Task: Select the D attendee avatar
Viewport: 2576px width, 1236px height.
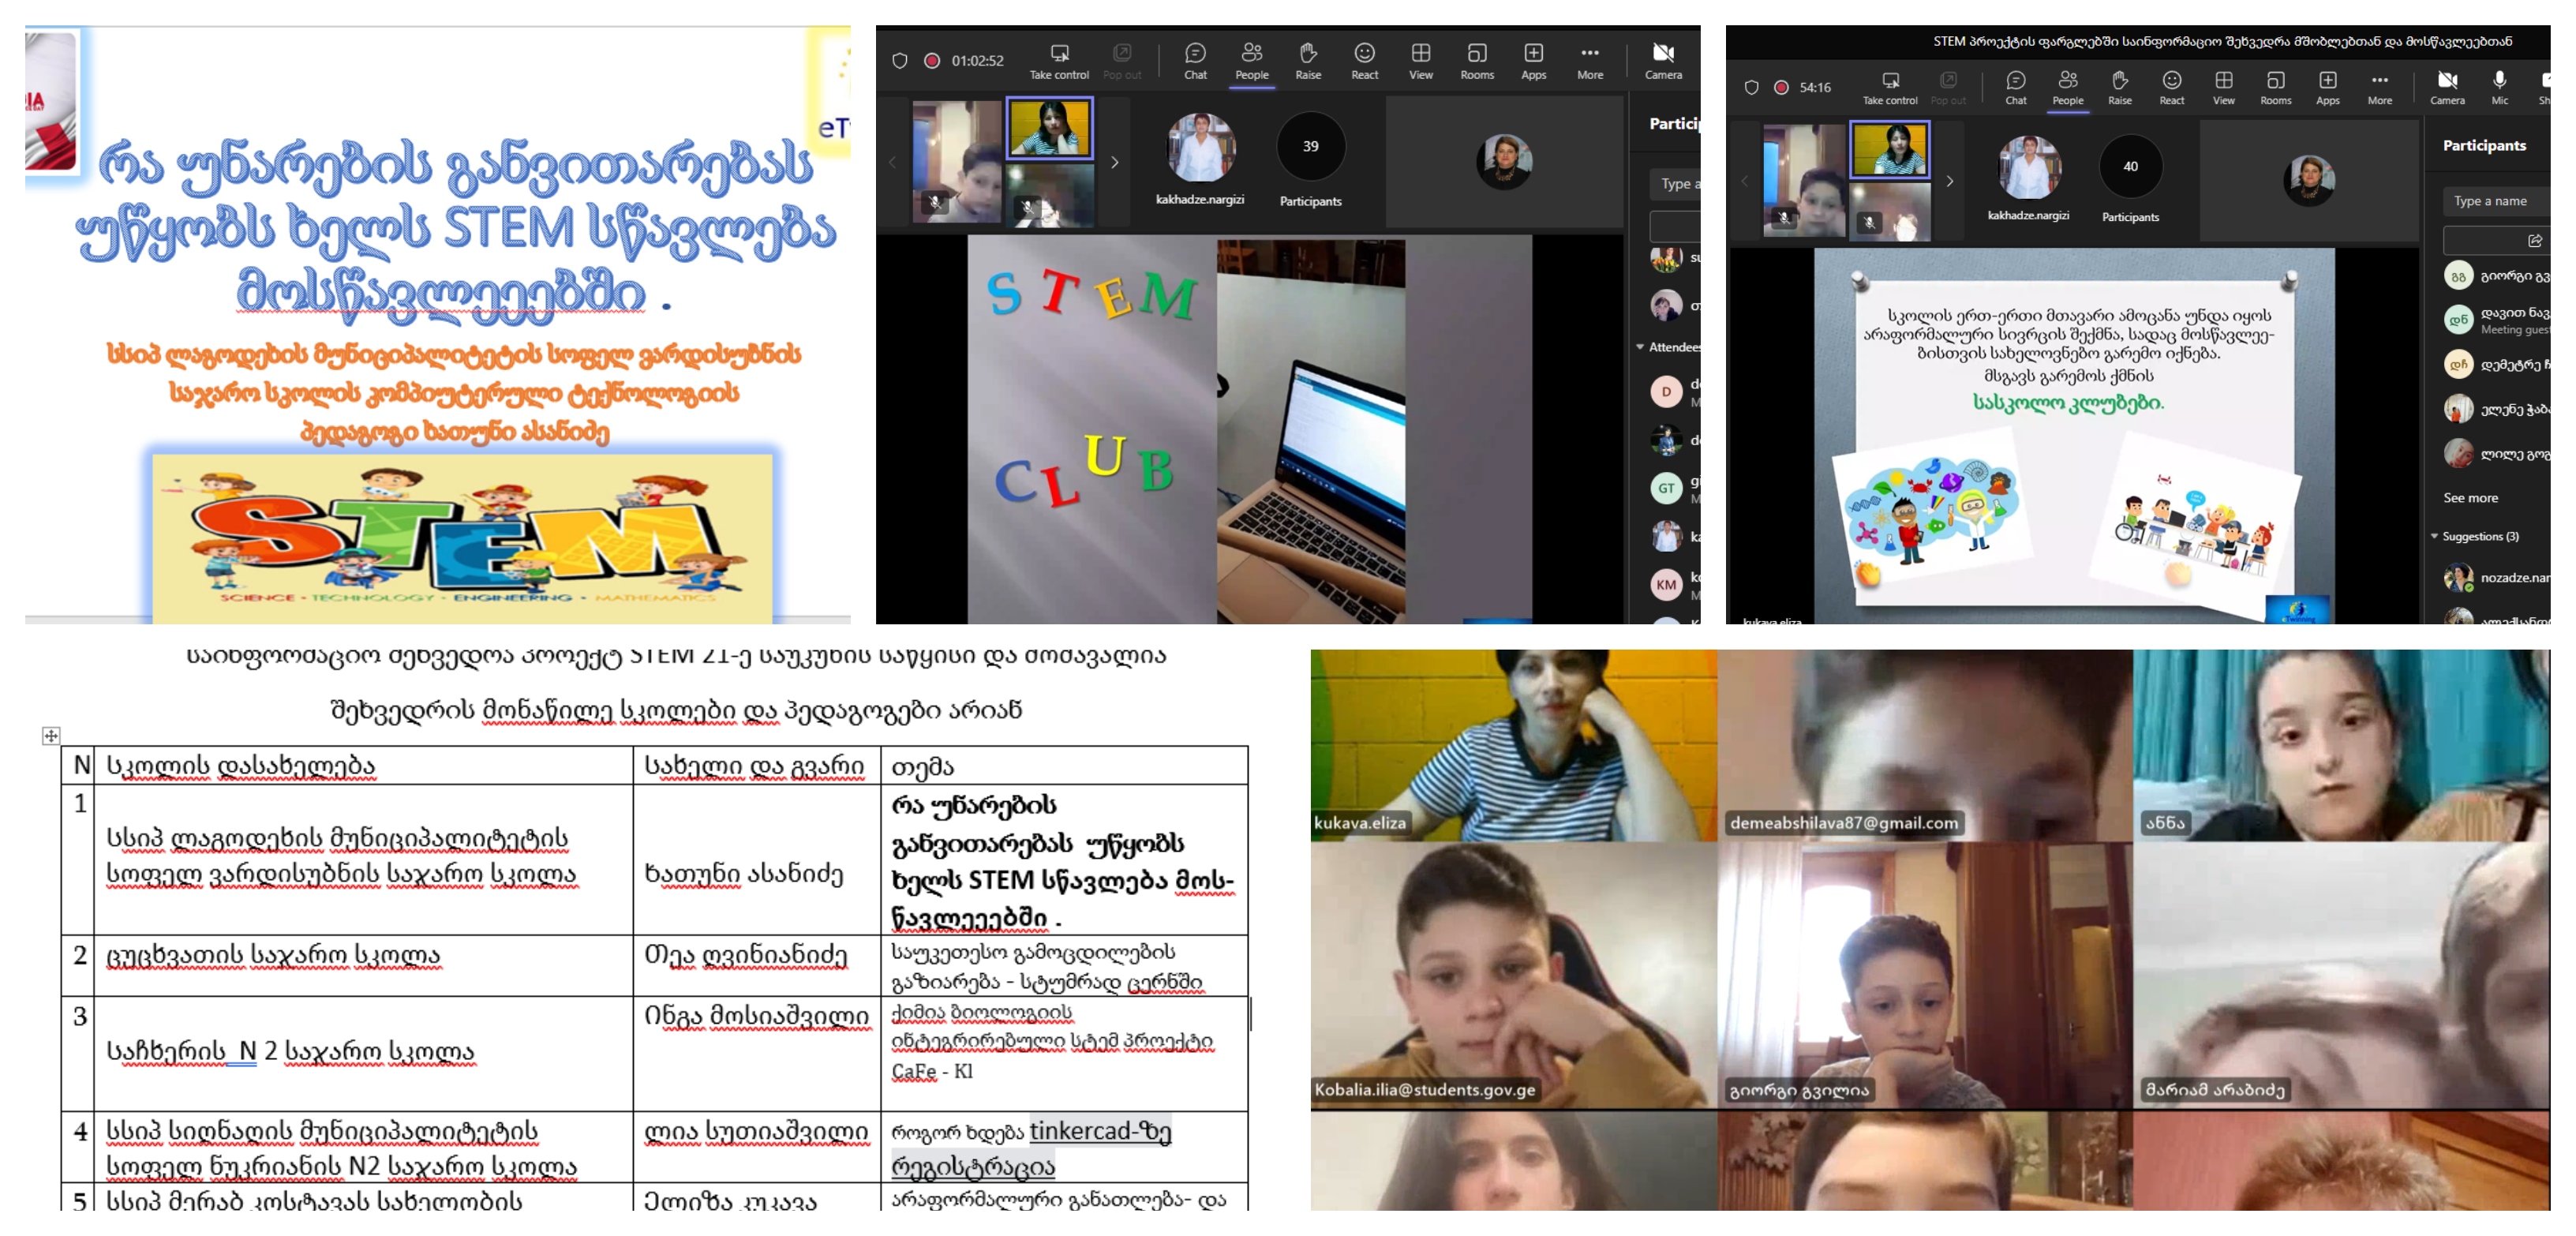Action: pyautogui.click(x=1666, y=391)
